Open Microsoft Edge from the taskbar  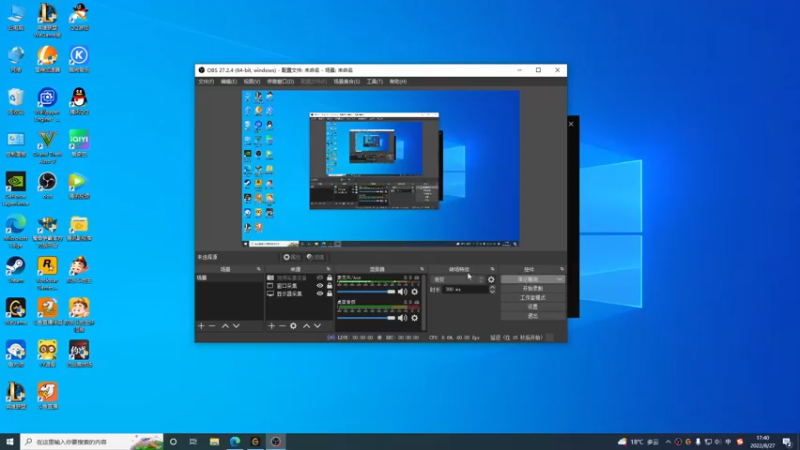(x=235, y=441)
